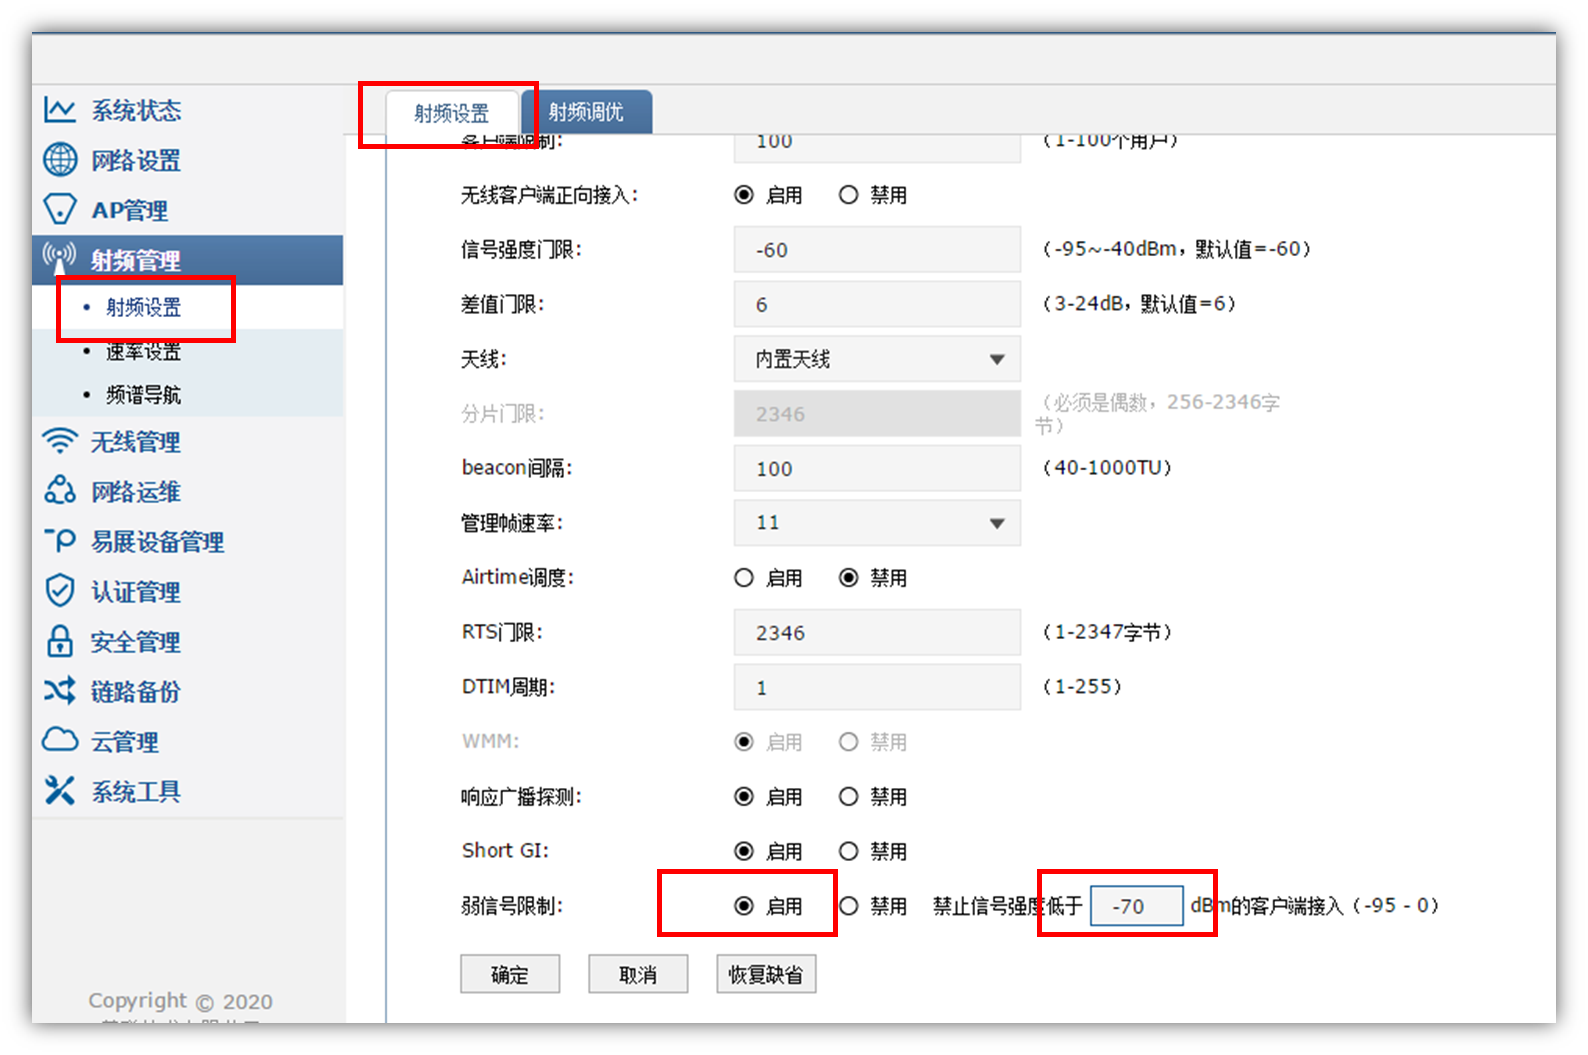
Task: Open 安全管理 menu
Action: (x=136, y=642)
